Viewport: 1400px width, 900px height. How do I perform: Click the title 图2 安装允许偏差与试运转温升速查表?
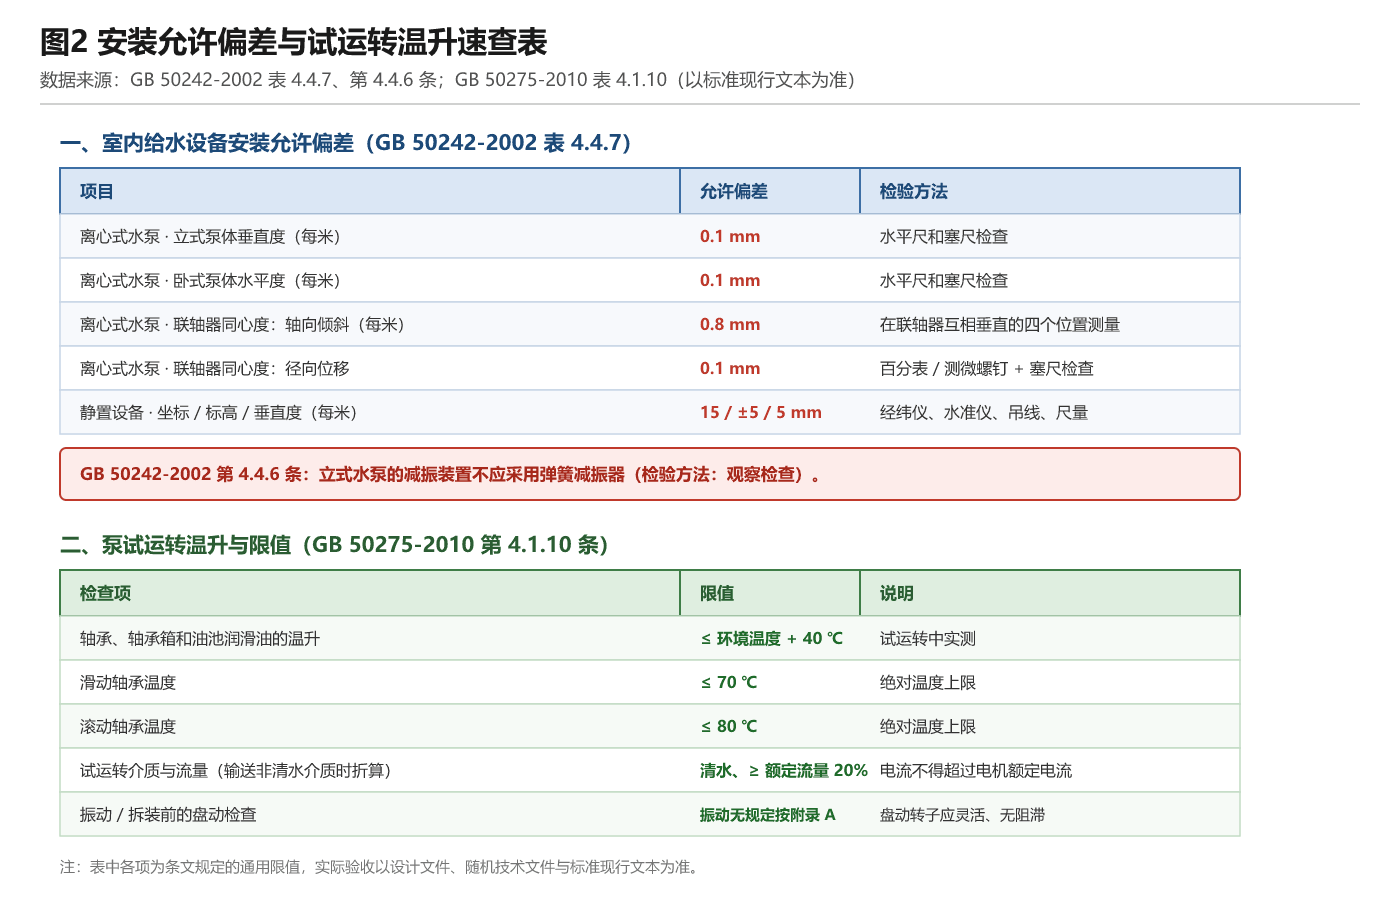click(x=294, y=42)
